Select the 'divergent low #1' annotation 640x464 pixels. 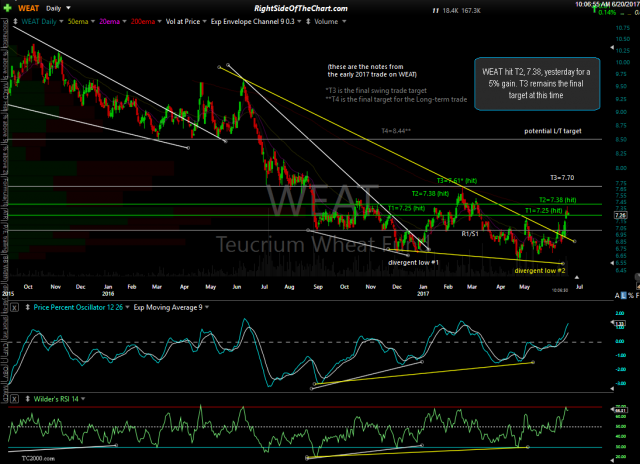coord(413,262)
